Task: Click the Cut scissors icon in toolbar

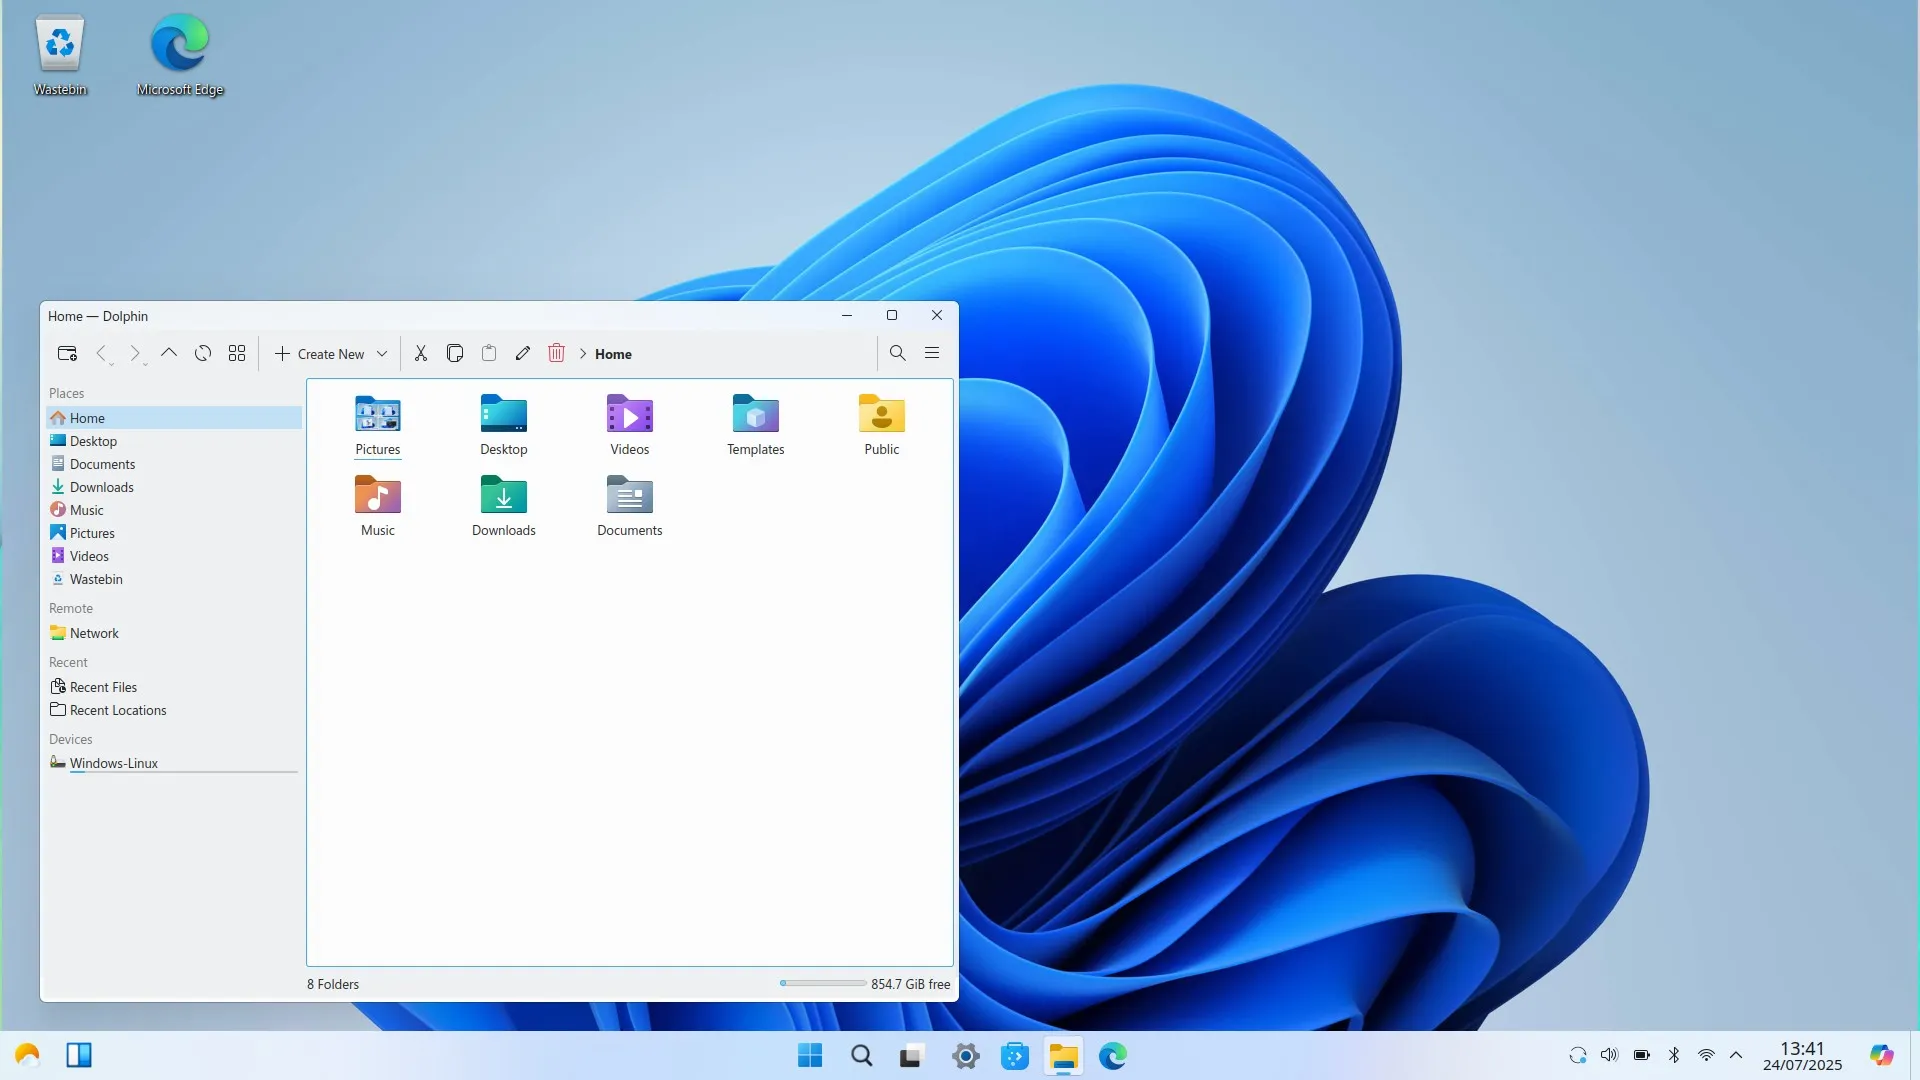Action: tap(421, 354)
